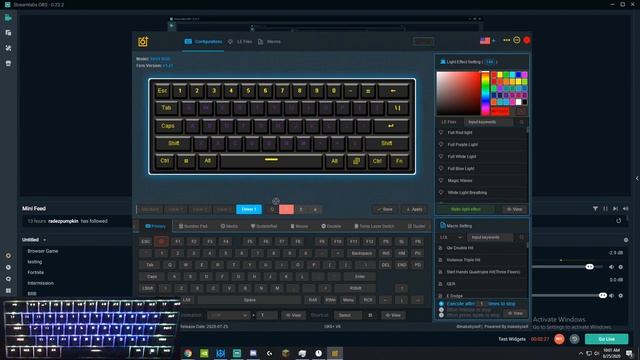The width and height of the screenshot is (640, 360).
Task: Open the Mouse key tab
Action: (x=299, y=226)
